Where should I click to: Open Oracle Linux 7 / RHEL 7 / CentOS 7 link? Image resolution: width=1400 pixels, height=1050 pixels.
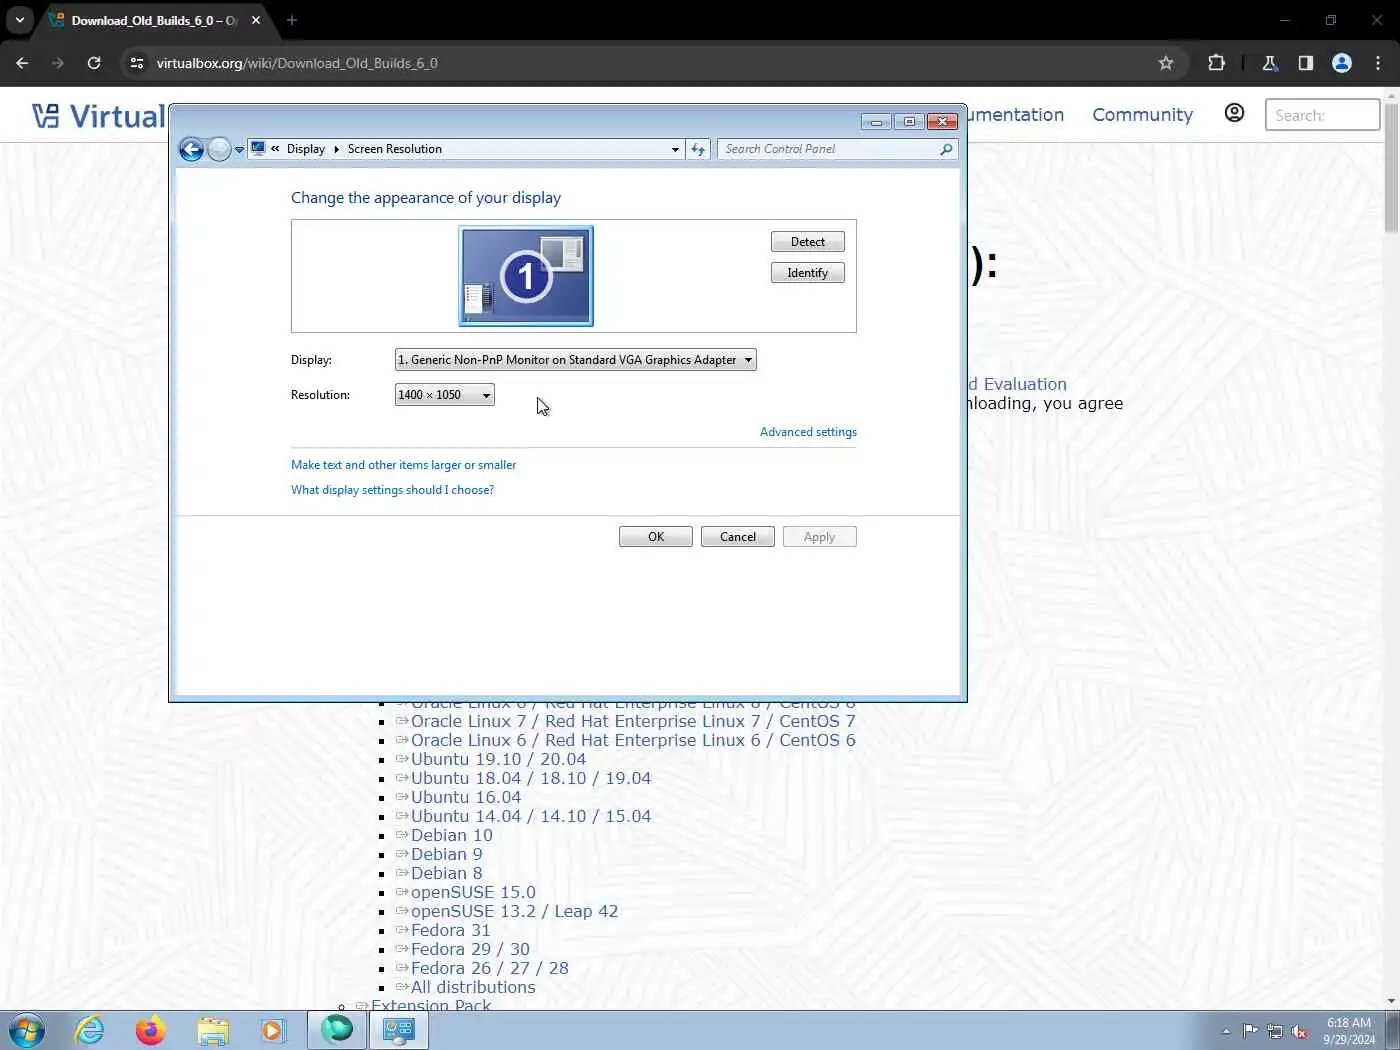pyautogui.click(x=633, y=721)
